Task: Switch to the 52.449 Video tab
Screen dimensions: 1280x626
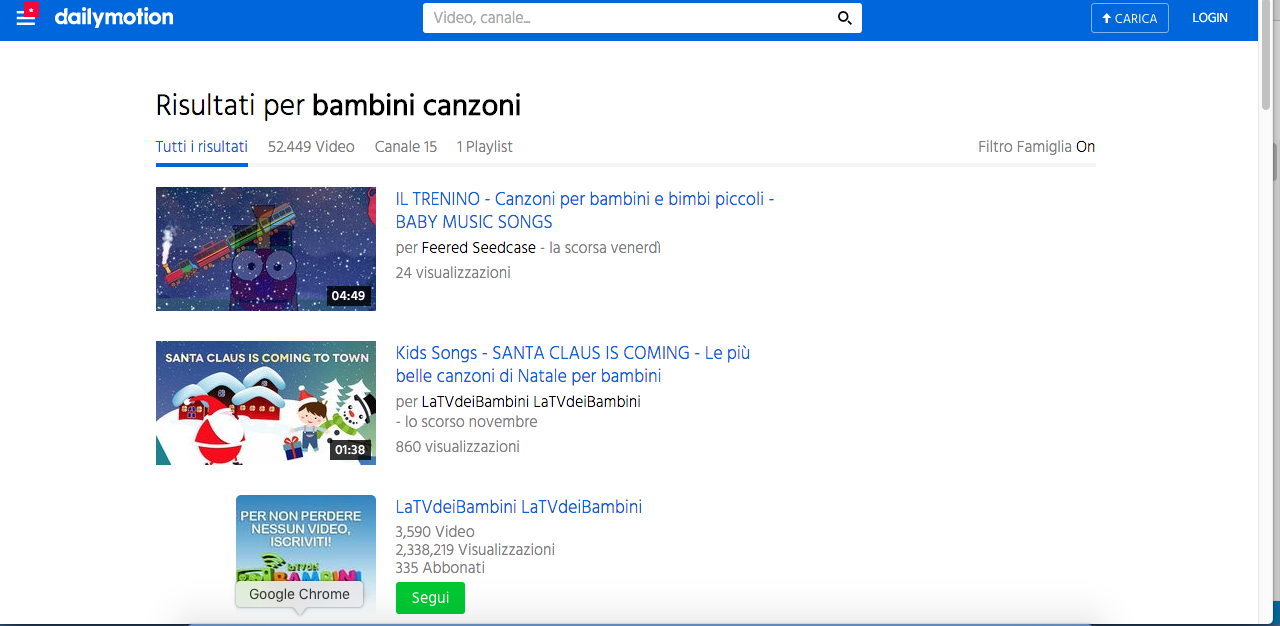Action: [311, 147]
